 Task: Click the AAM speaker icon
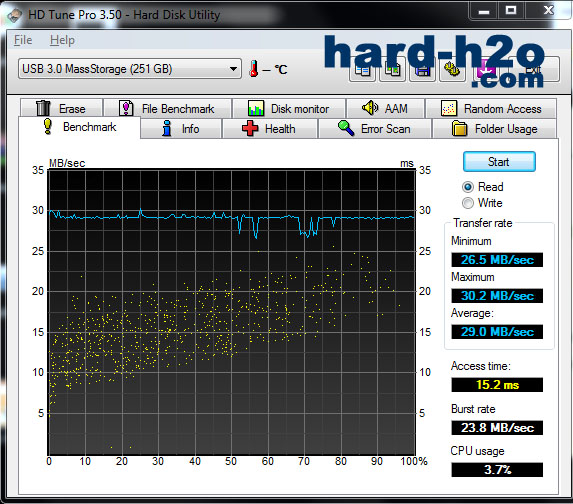click(x=370, y=107)
